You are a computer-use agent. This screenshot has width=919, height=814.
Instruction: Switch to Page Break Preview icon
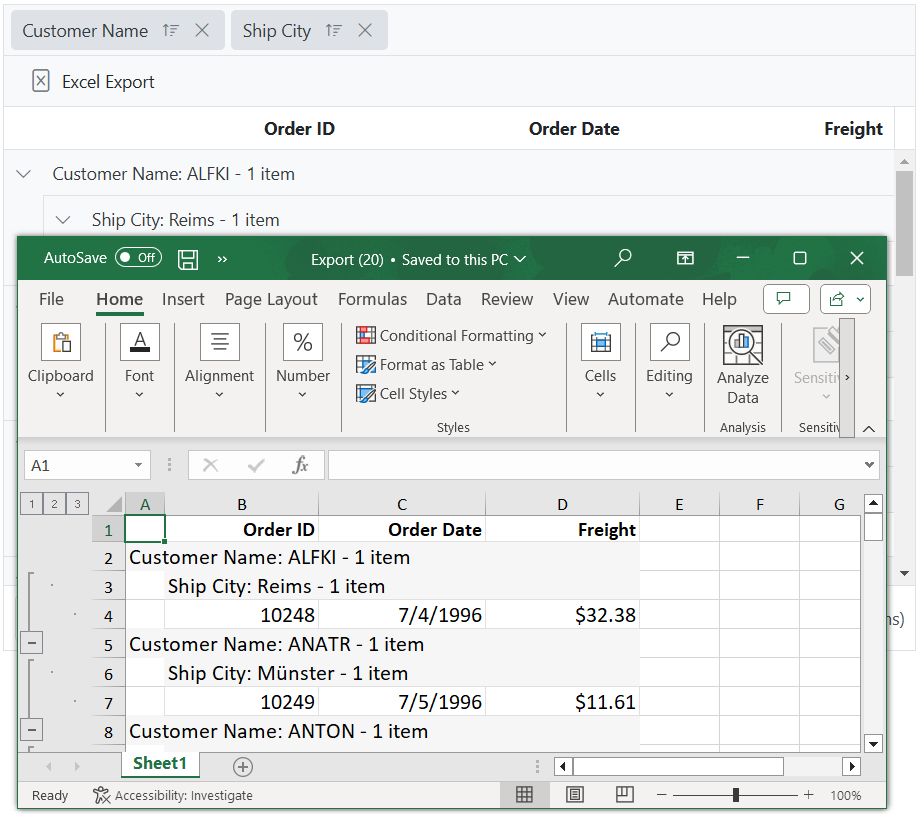pos(625,795)
